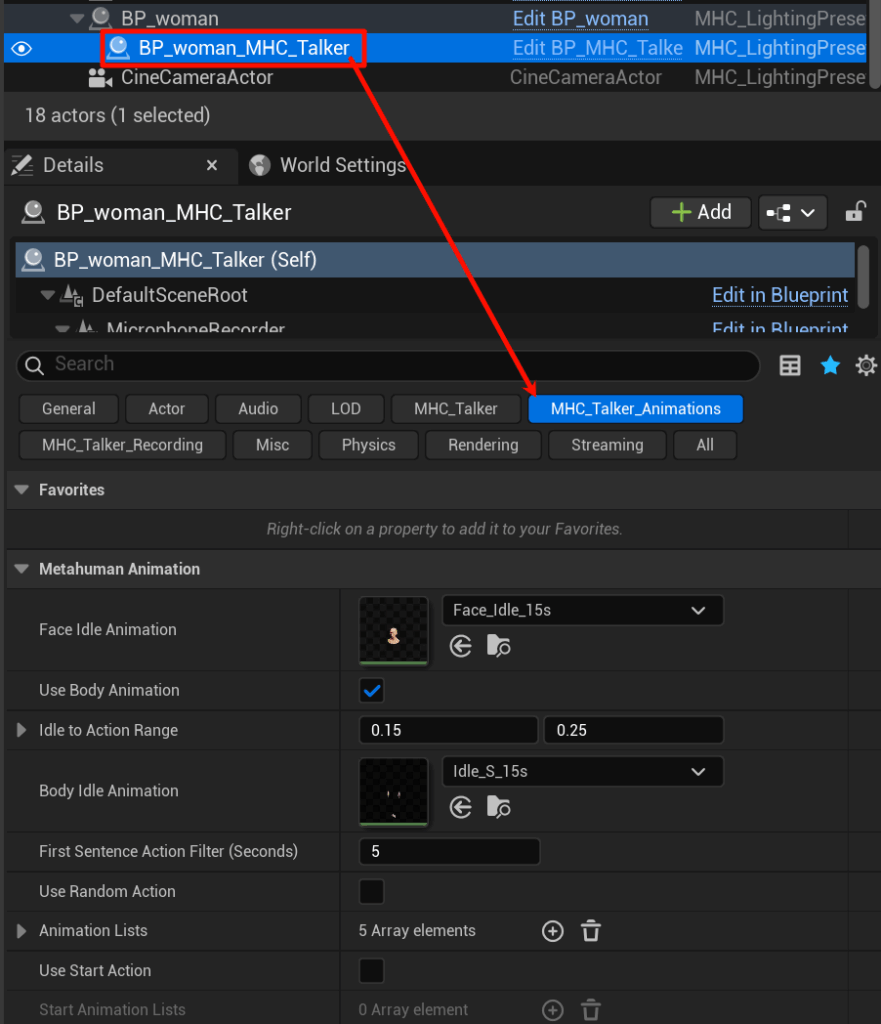The height and width of the screenshot is (1024, 881).
Task: Toggle visibility eye of BP_woman_MHC_Talker
Action: 21,48
